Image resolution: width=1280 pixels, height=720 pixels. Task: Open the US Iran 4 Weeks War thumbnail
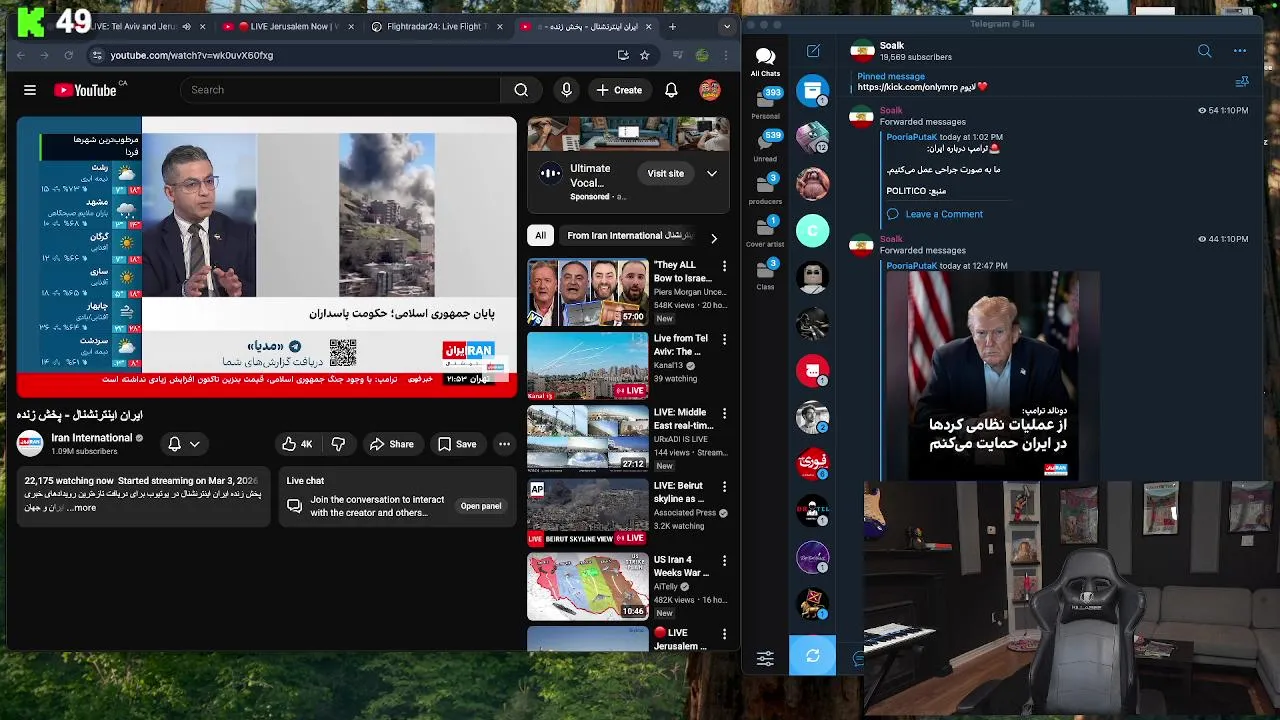tap(587, 588)
